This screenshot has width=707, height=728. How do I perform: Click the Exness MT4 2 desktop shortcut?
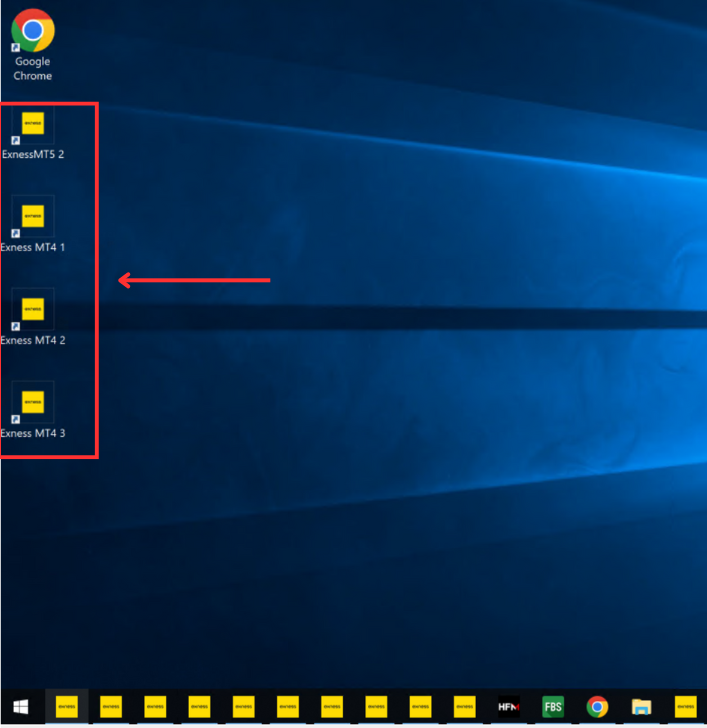coord(32,319)
